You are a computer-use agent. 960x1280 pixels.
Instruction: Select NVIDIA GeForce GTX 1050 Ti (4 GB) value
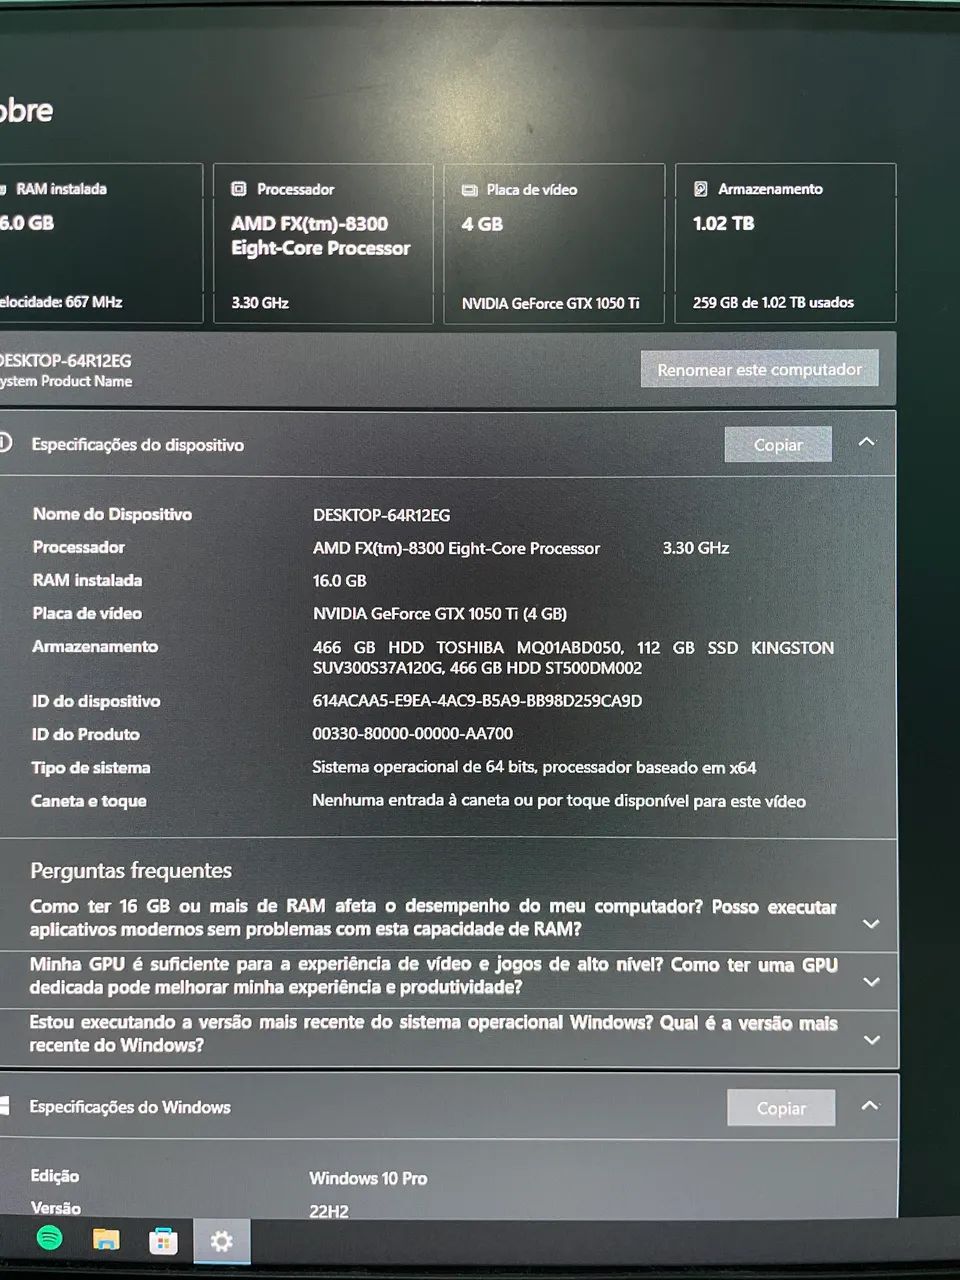[440, 614]
